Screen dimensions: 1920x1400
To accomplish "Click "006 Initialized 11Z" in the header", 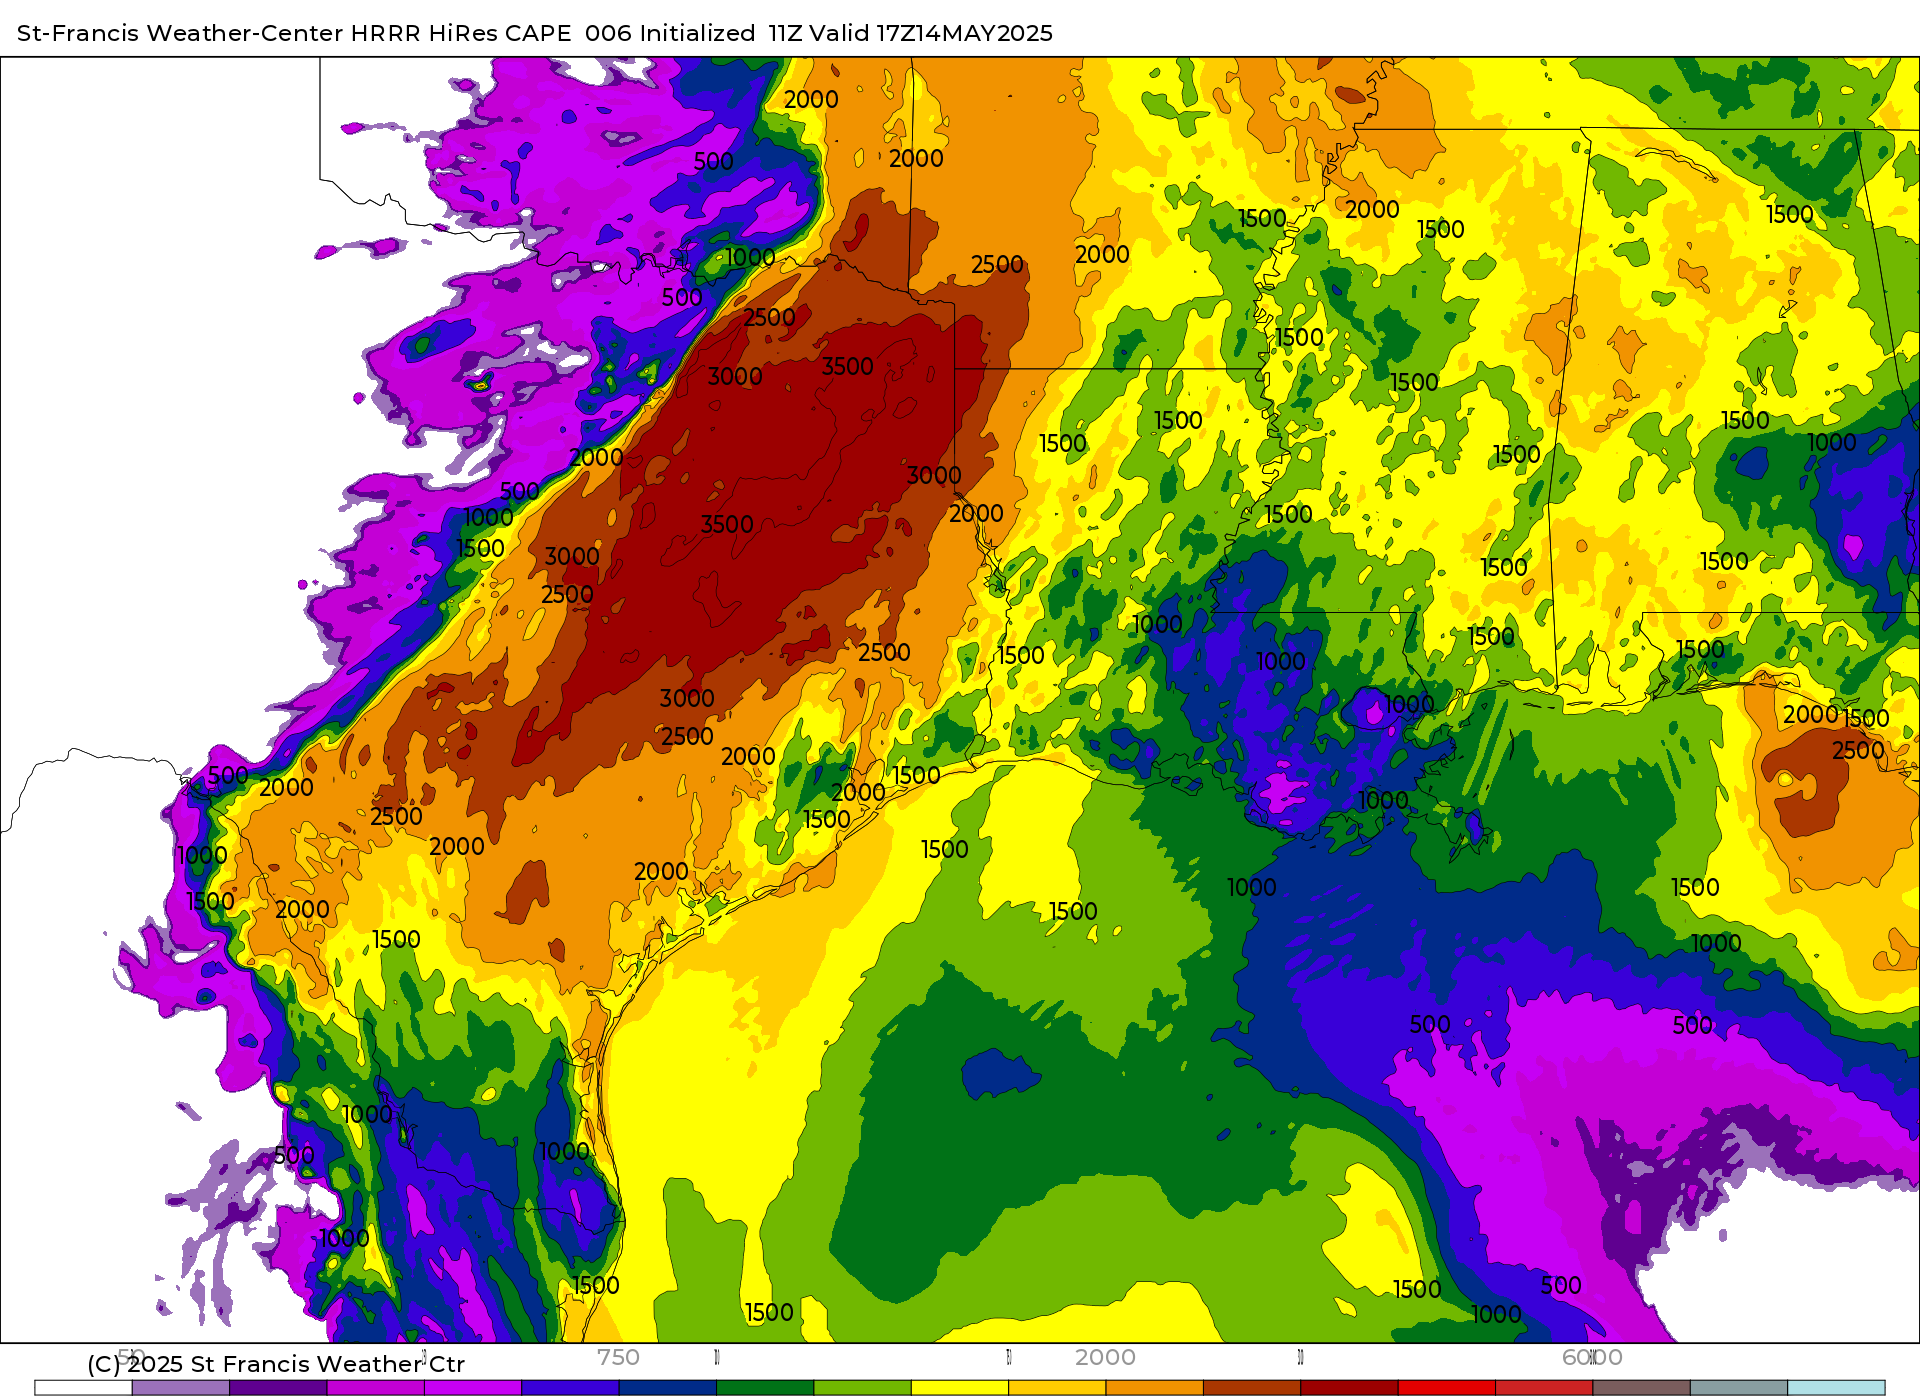I will (x=695, y=33).
